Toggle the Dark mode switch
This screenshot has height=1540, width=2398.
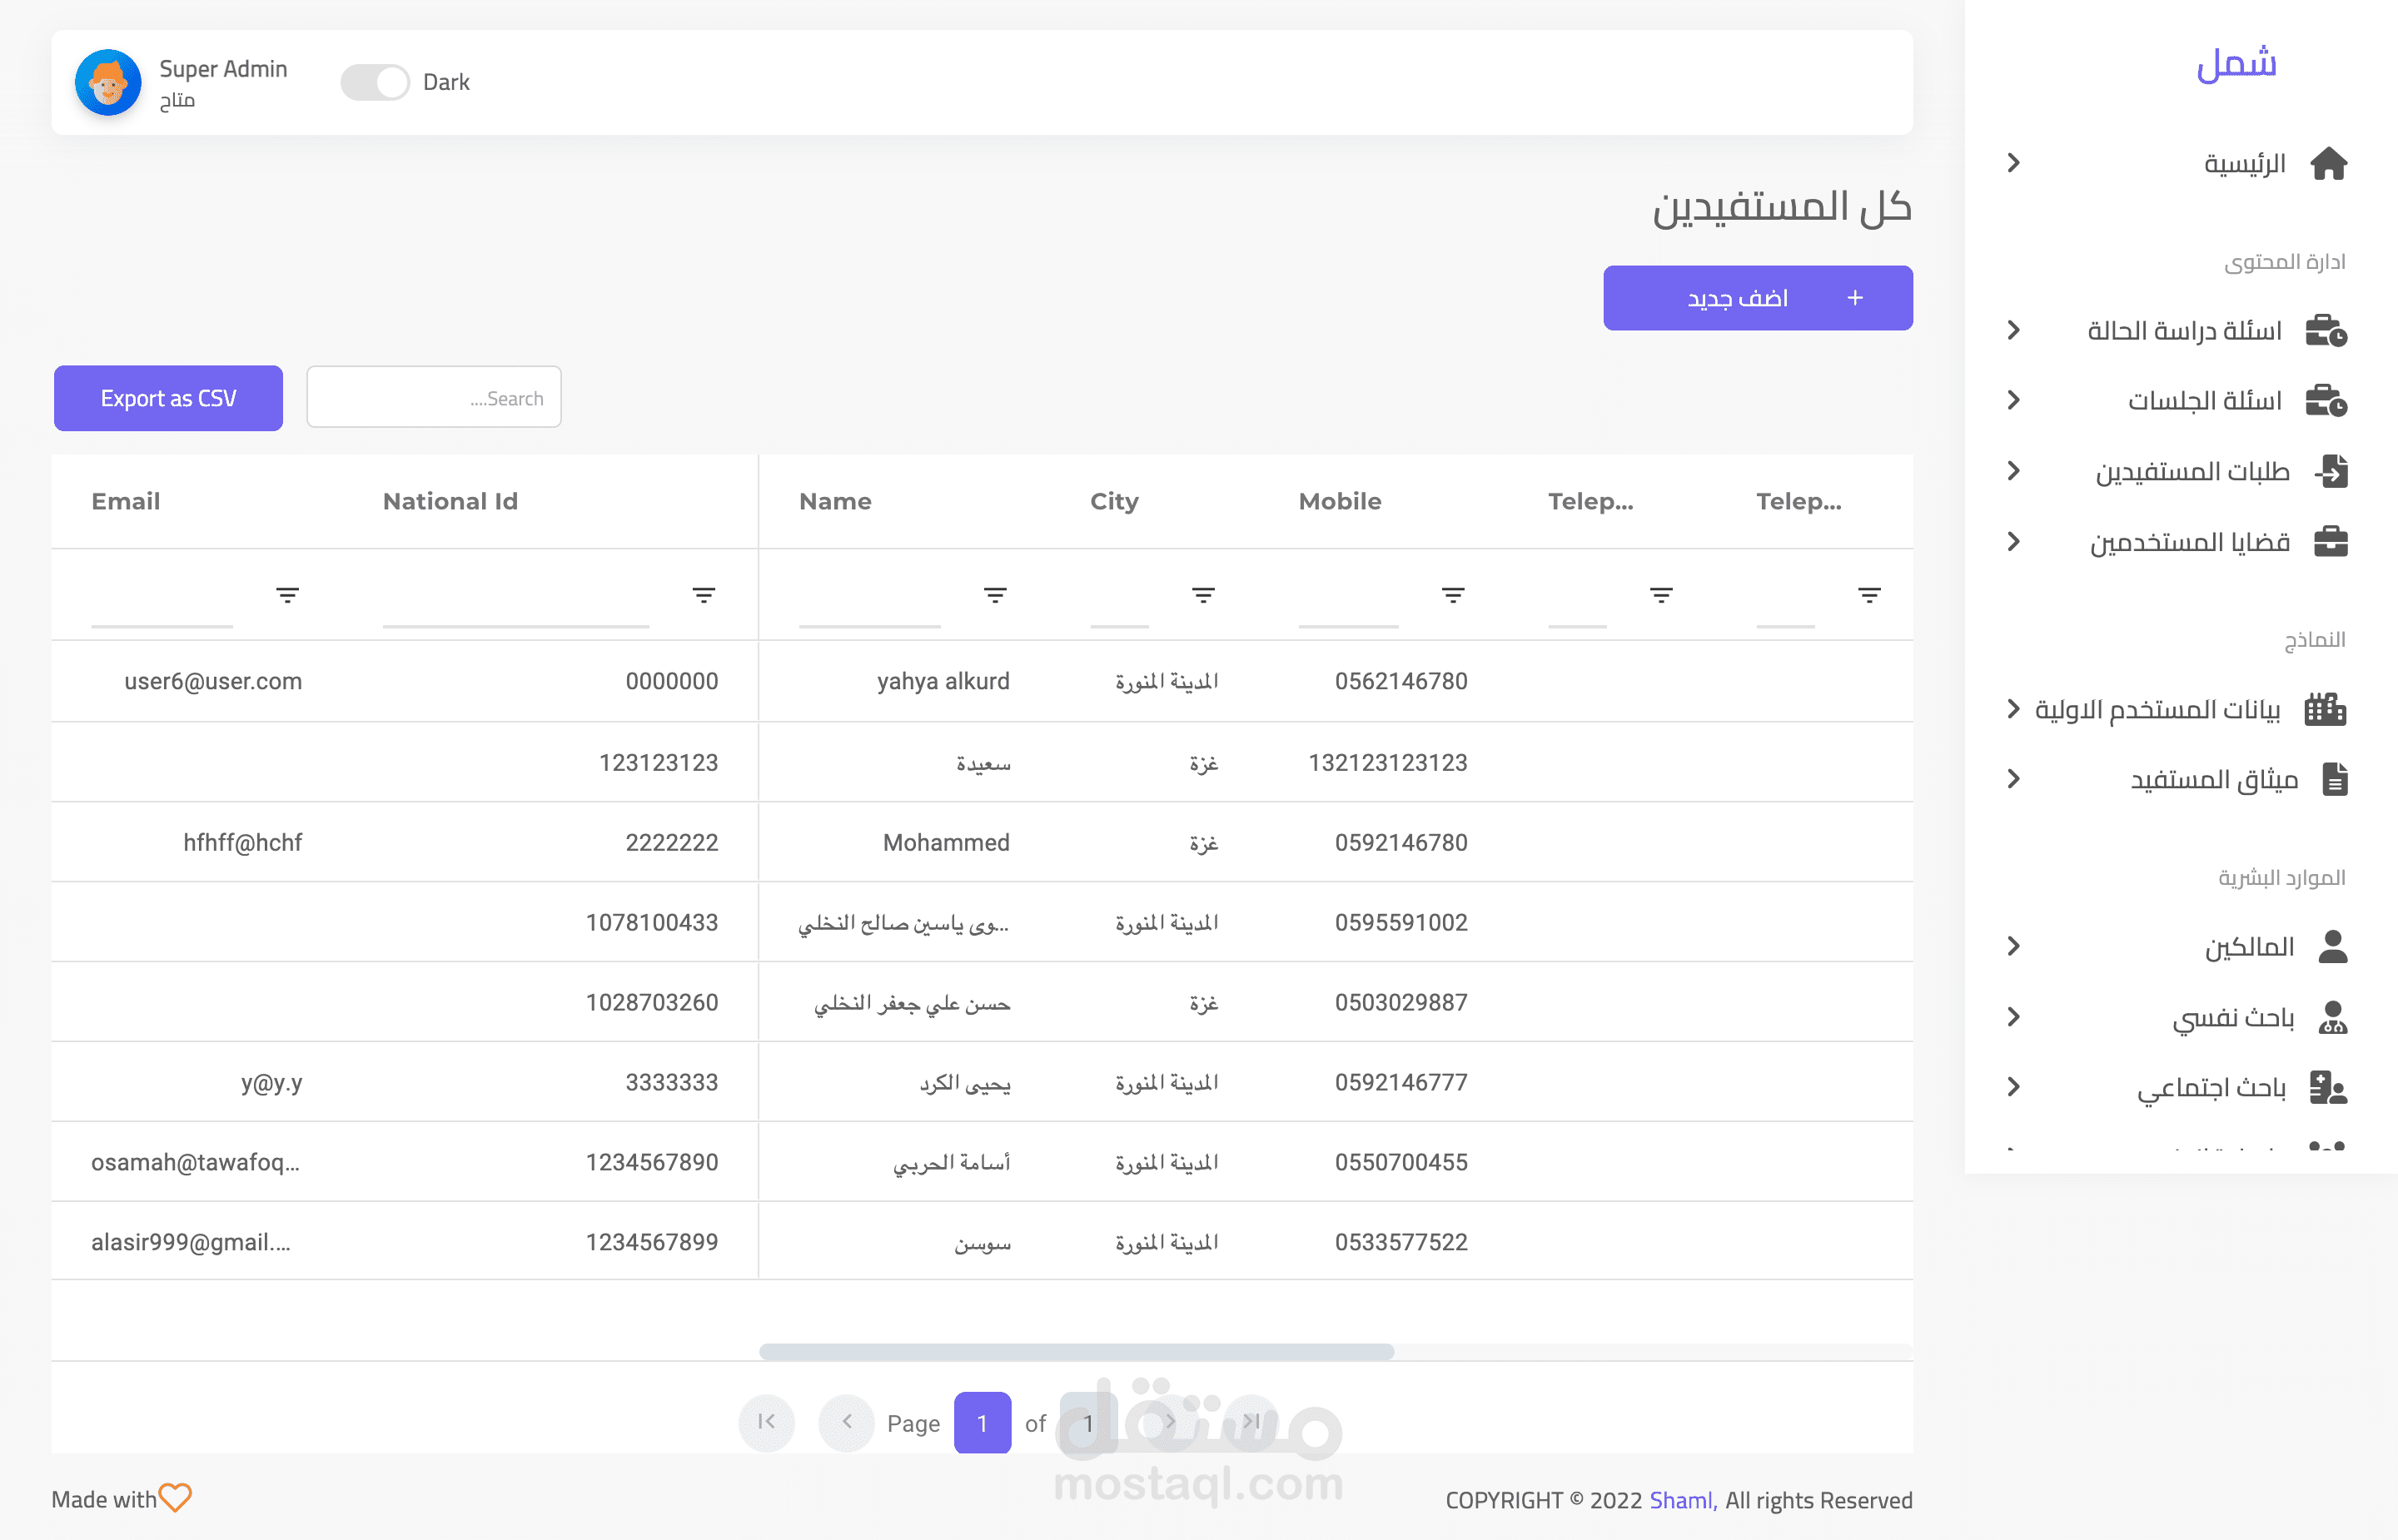pyautogui.click(x=375, y=82)
